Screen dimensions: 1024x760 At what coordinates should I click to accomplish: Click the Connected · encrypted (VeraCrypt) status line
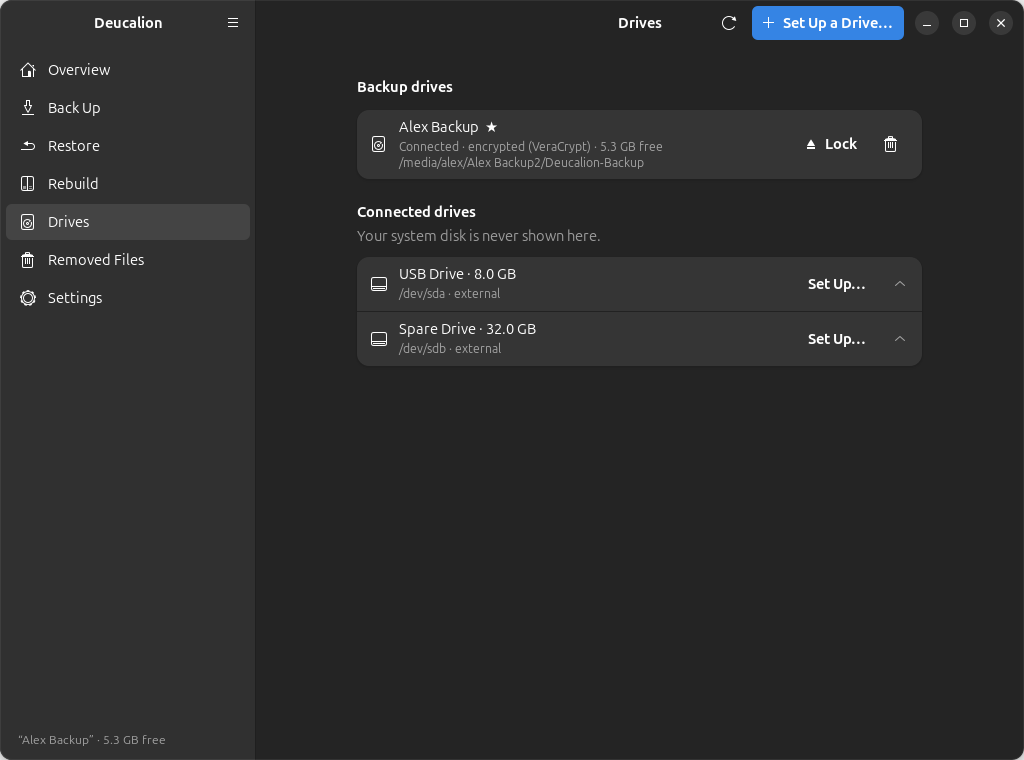point(531,147)
